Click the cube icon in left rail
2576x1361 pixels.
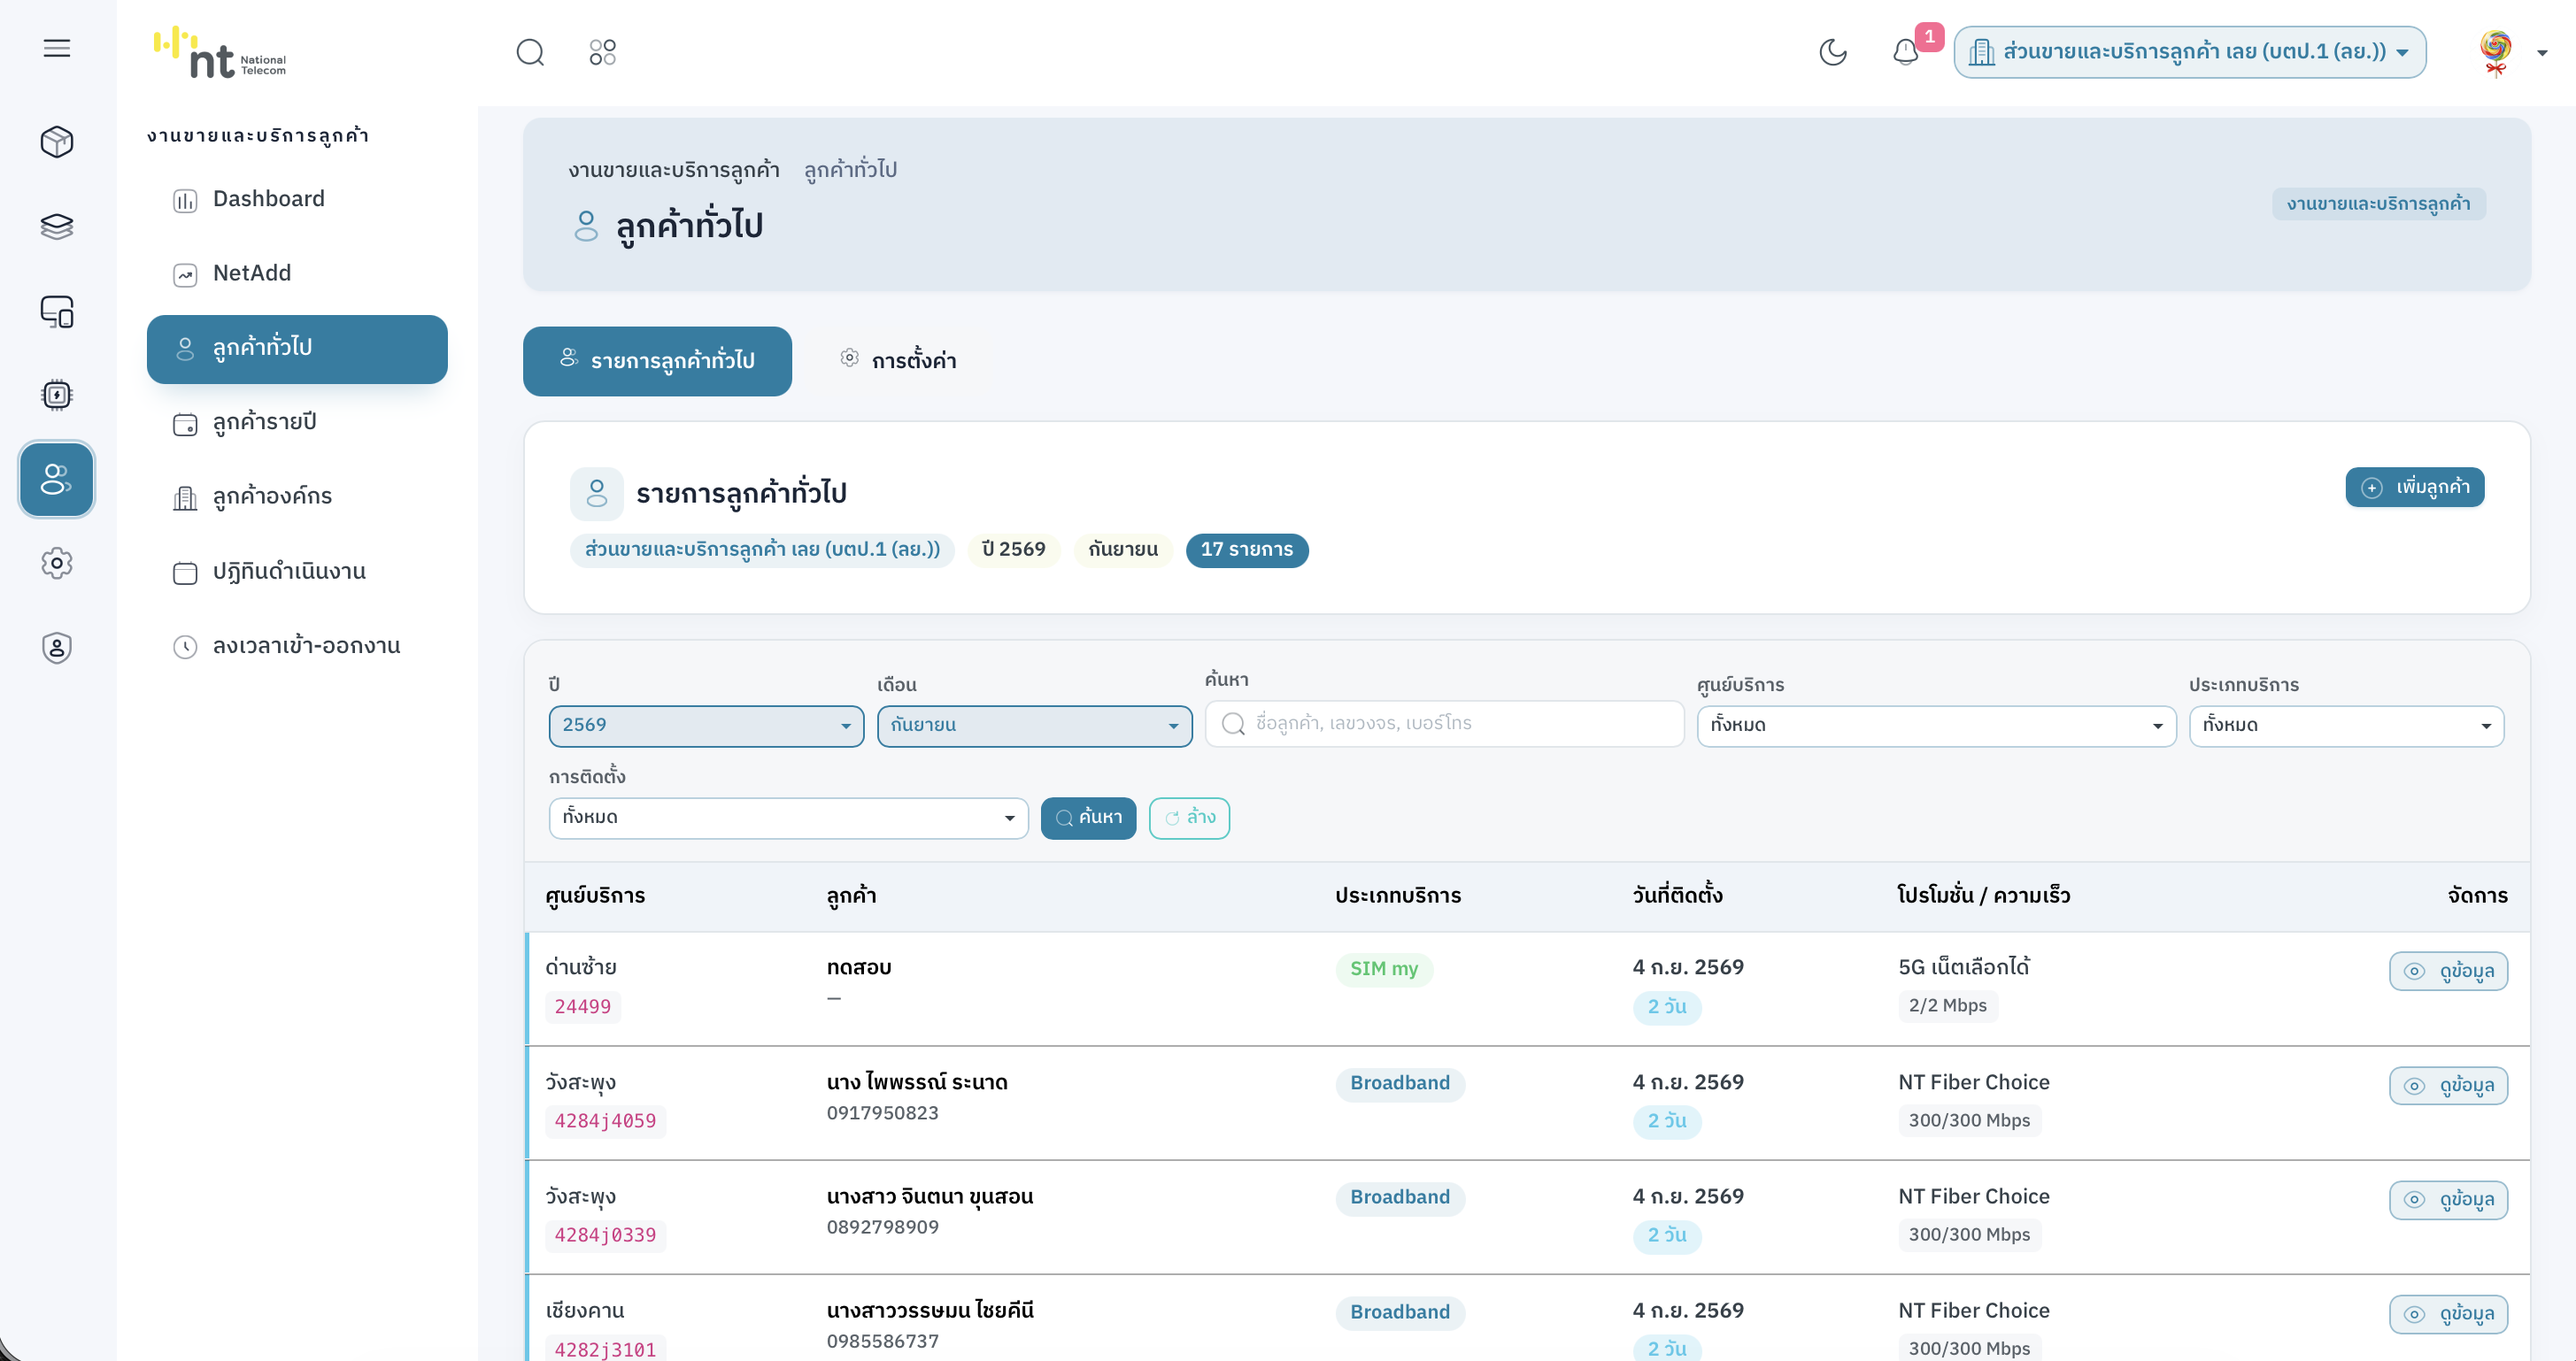pos(57,142)
